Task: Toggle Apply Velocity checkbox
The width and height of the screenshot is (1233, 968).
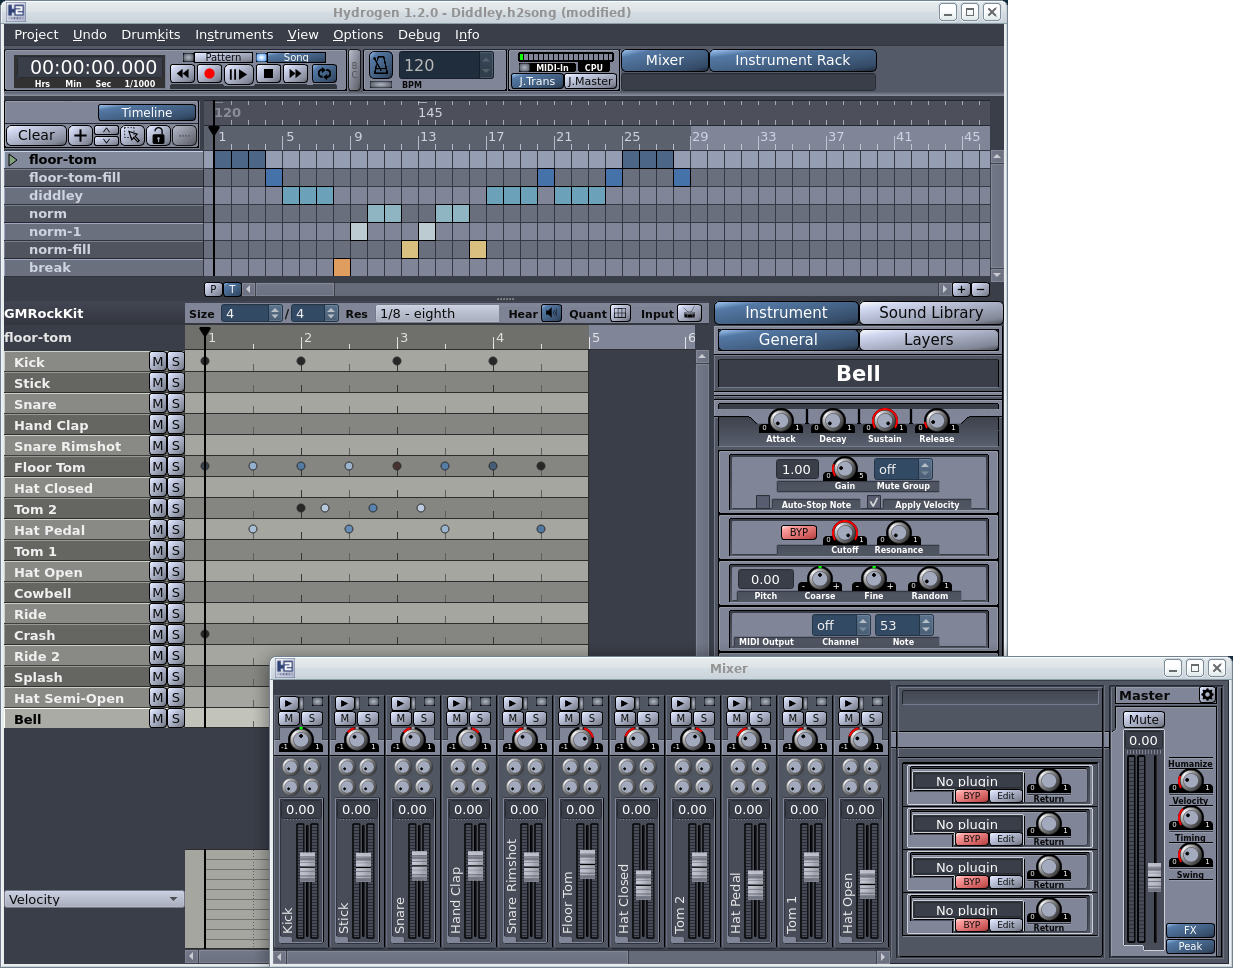Action: coord(874,502)
